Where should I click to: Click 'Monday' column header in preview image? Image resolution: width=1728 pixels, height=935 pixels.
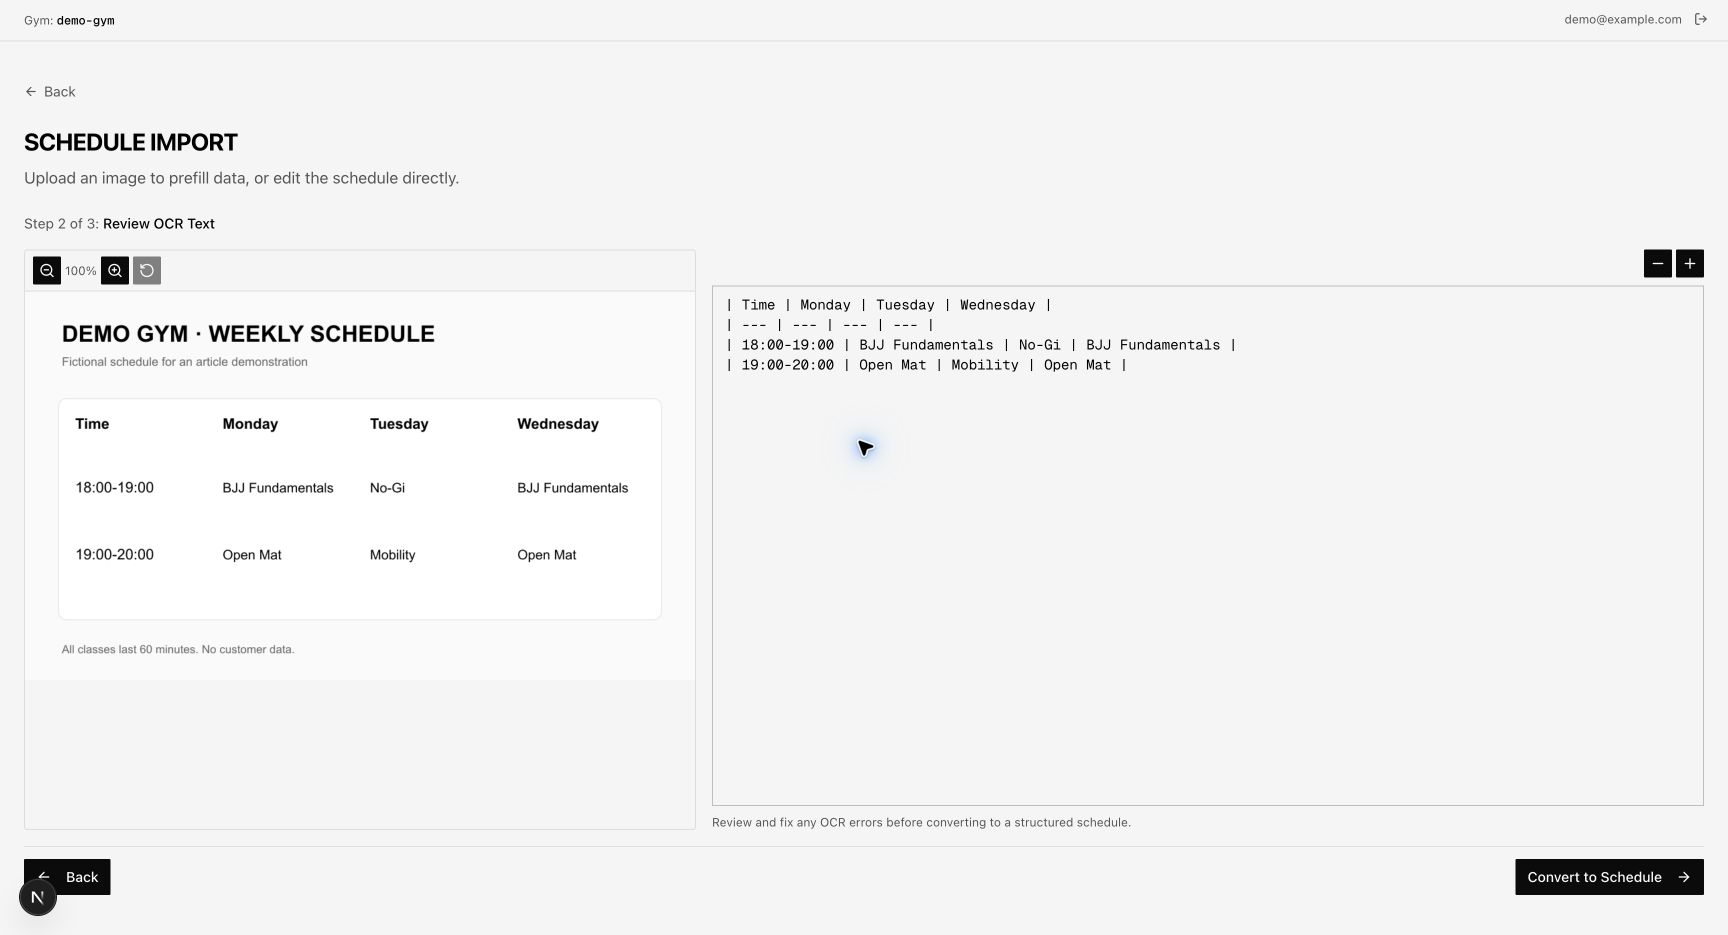point(250,424)
